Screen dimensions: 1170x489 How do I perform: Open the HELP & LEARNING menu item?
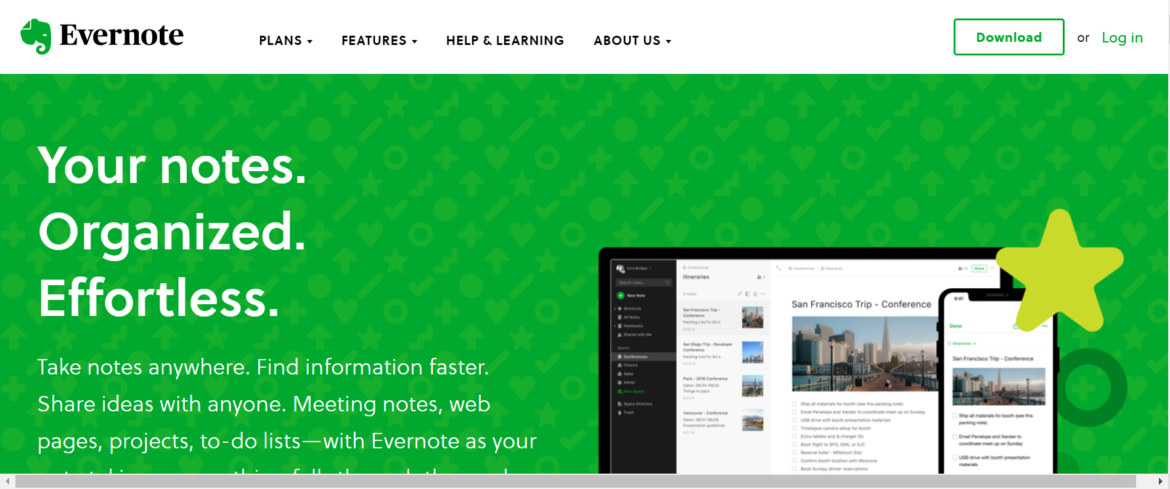tap(505, 40)
